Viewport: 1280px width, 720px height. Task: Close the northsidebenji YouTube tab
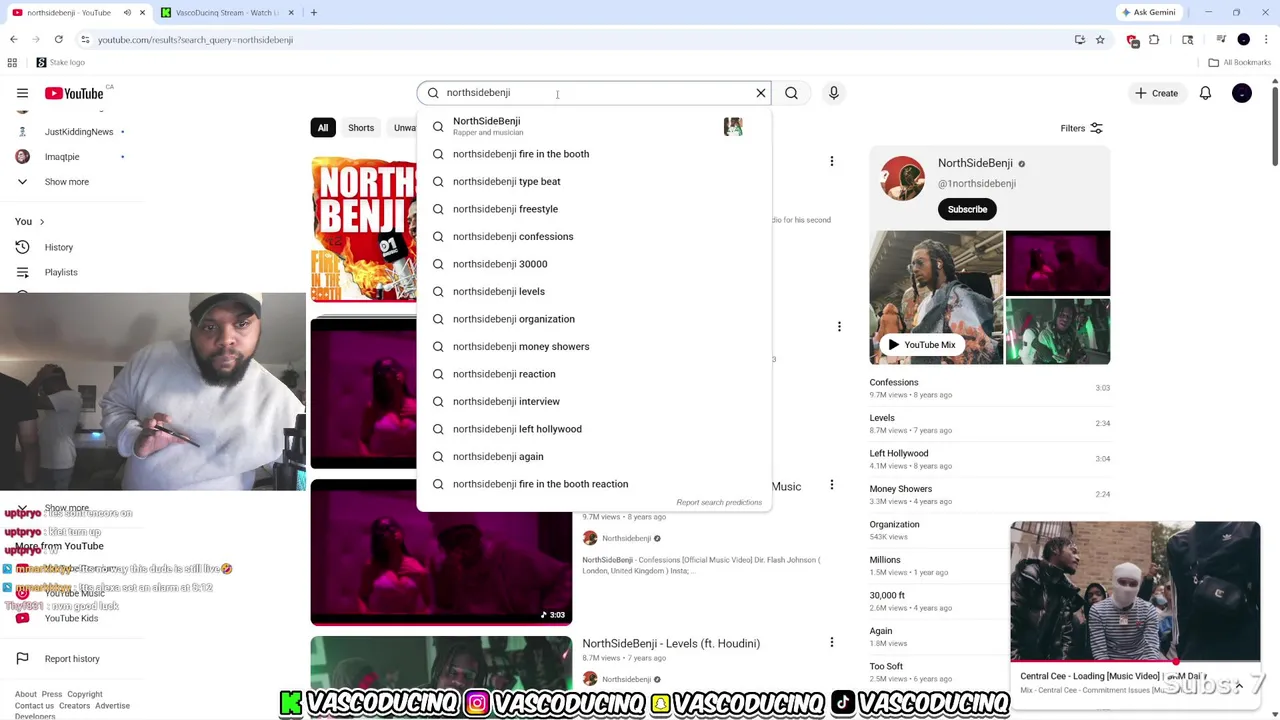142,12
